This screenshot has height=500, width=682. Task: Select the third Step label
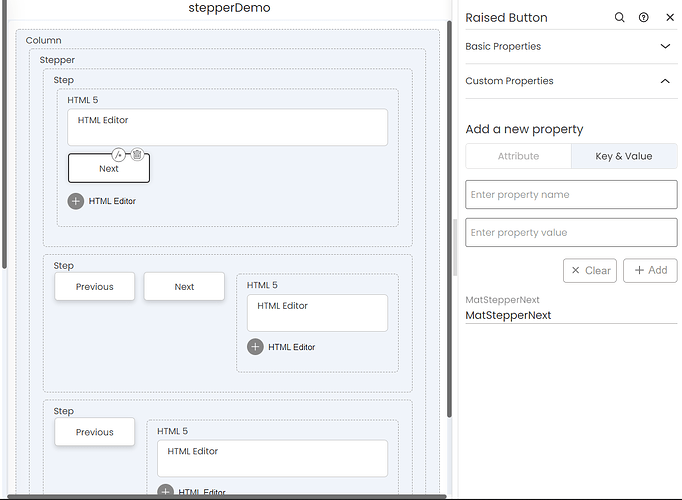point(64,411)
